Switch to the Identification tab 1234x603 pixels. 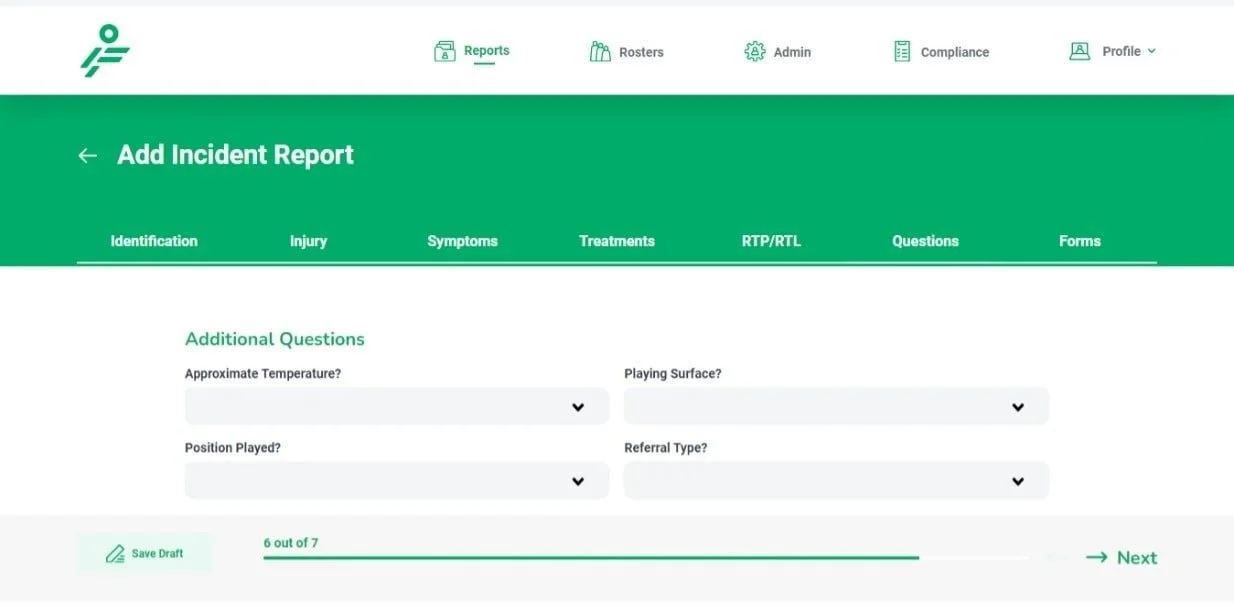[154, 241]
